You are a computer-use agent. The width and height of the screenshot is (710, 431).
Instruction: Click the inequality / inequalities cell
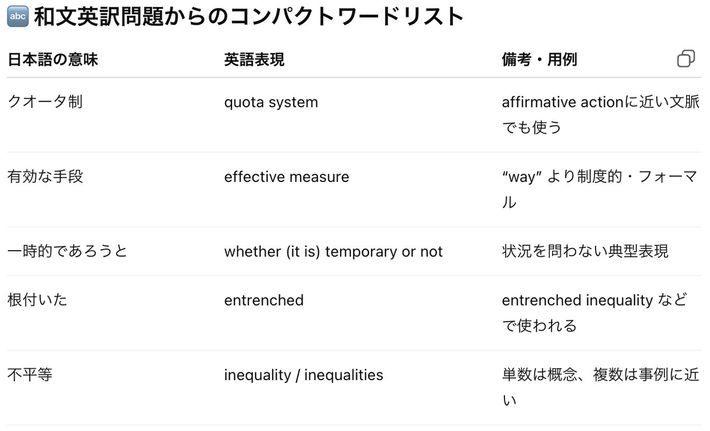303,375
